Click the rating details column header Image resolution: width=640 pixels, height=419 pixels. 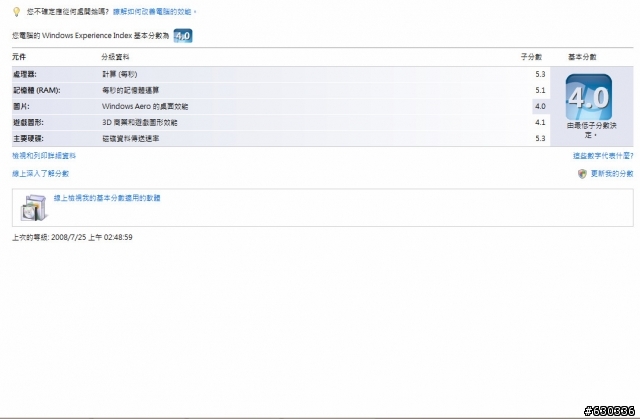(115, 57)
